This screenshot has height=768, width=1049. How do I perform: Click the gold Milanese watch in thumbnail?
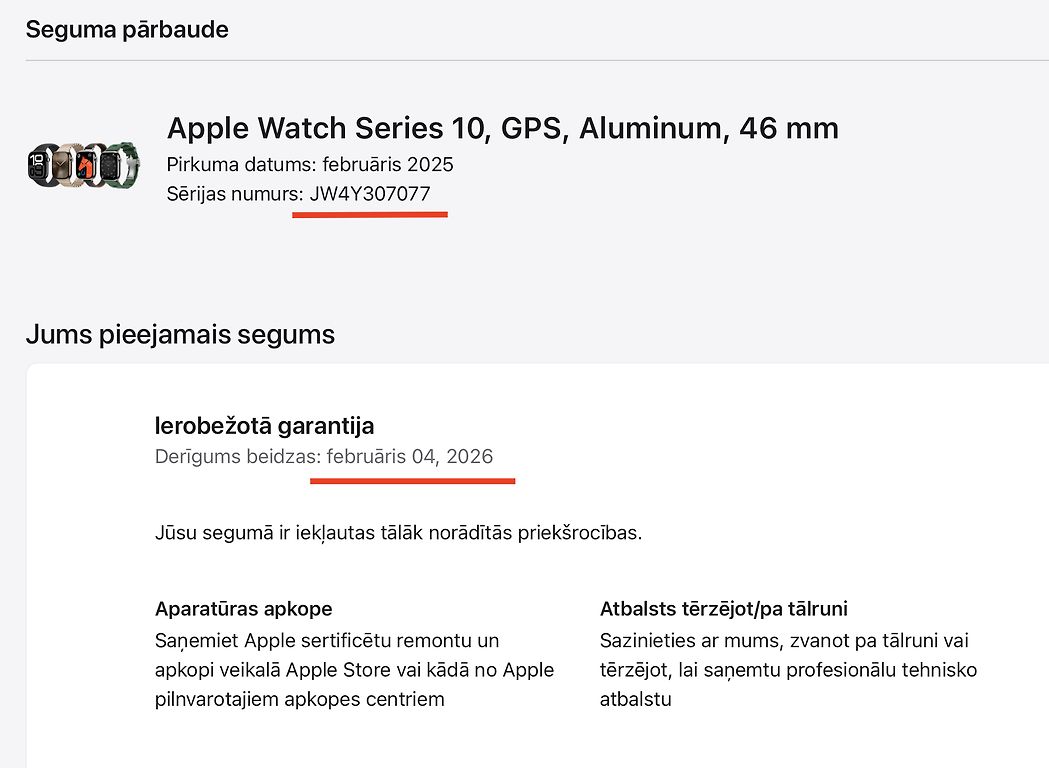coord(65,165)
